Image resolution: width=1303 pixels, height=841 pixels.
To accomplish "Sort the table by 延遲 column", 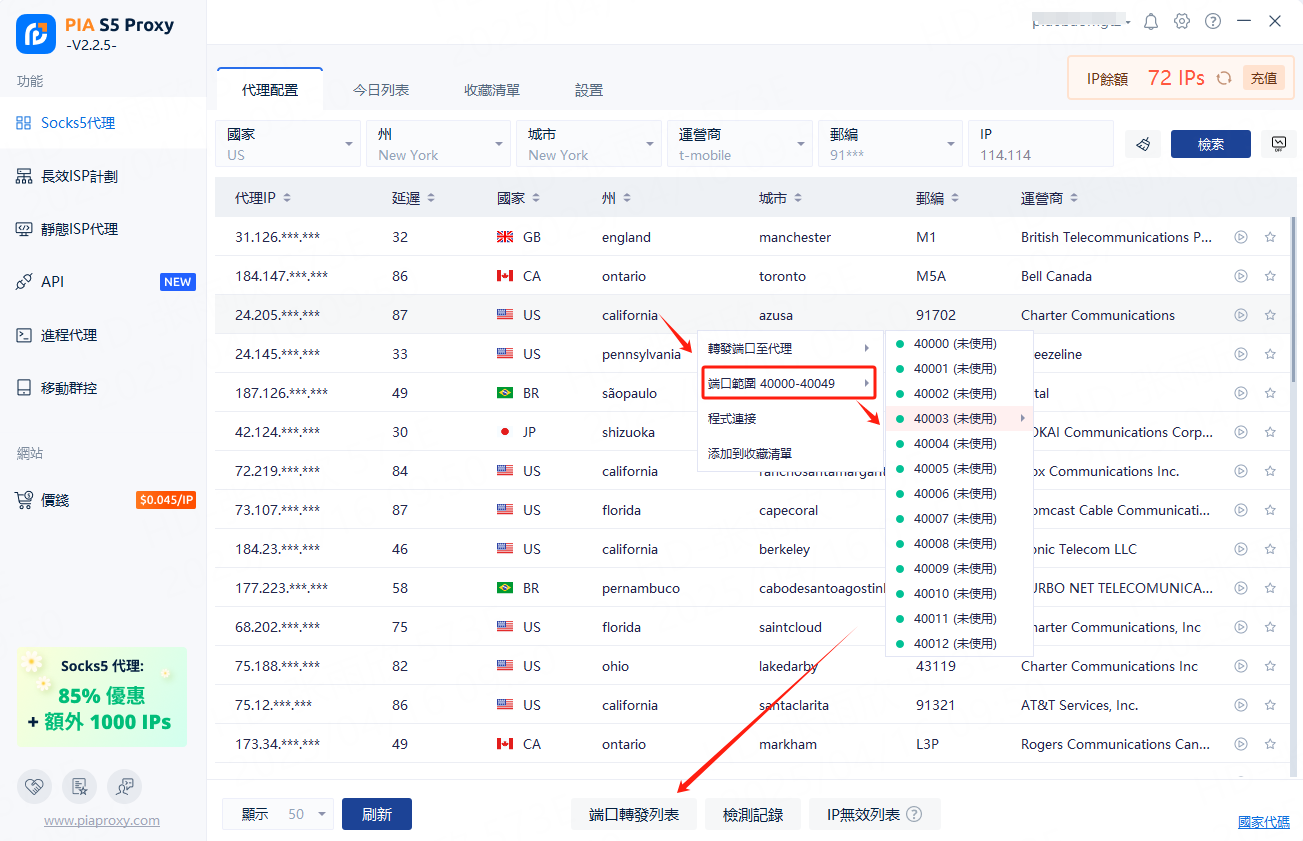I will 413,198.
